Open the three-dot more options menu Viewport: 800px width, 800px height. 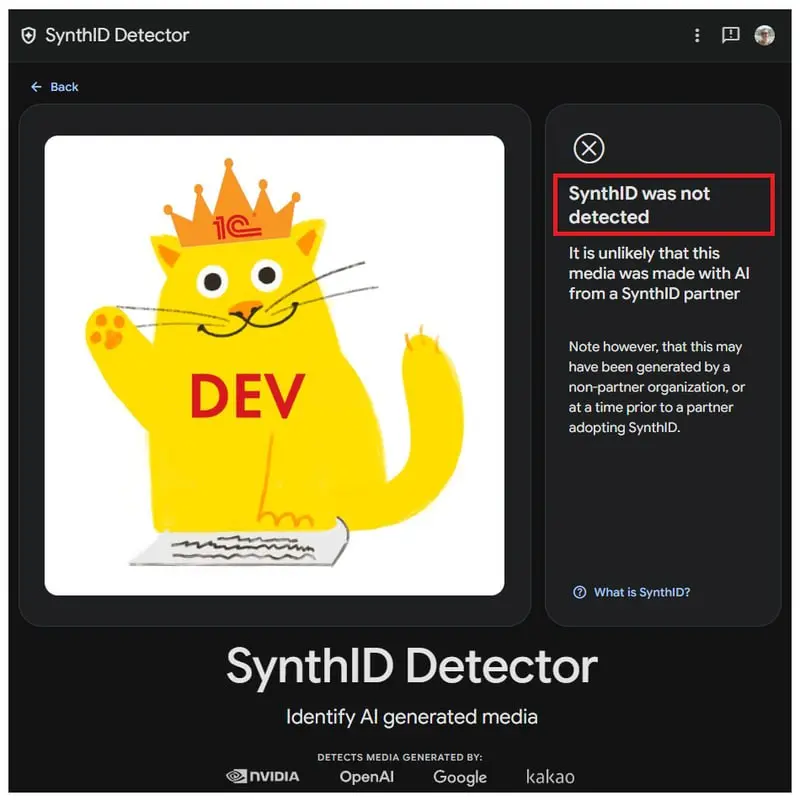click(x=697, y=35)
